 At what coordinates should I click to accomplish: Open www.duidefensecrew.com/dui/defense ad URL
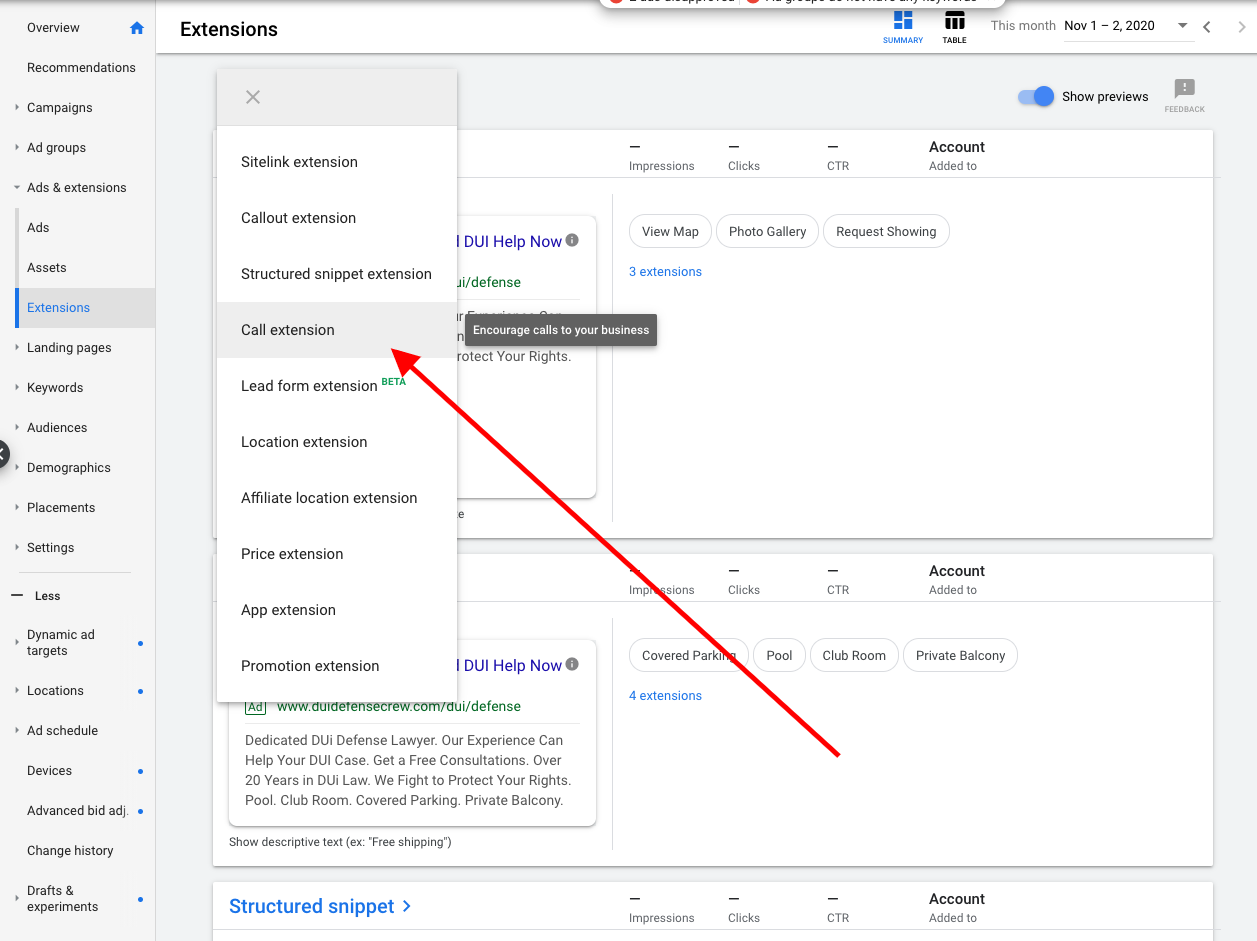[398, 706]
